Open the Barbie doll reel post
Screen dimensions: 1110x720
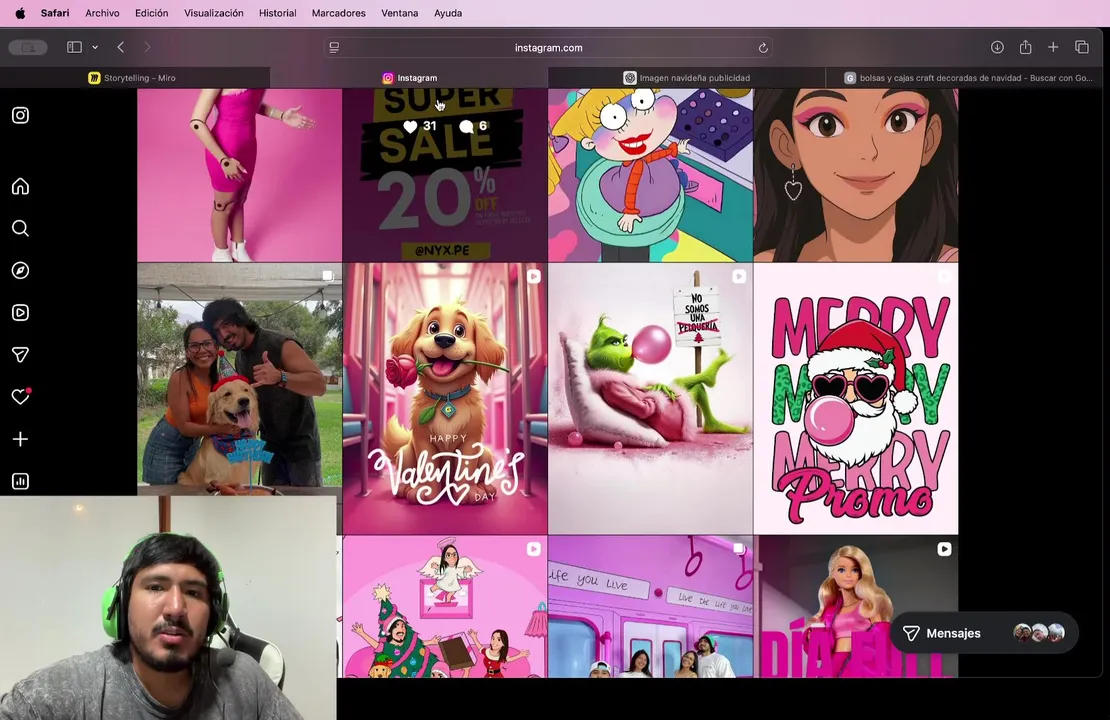[x=856, y=607]
